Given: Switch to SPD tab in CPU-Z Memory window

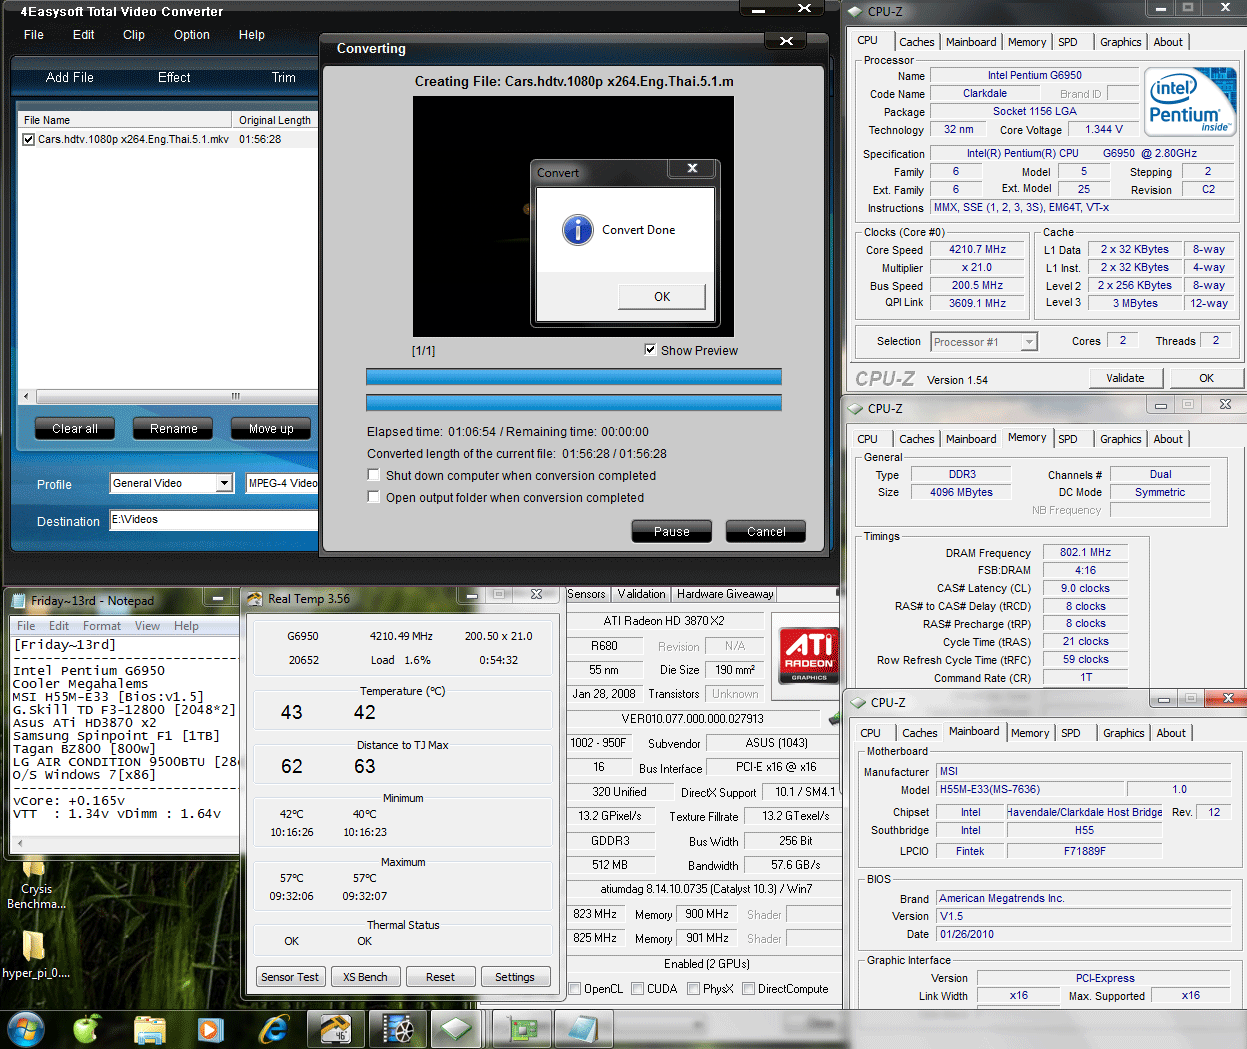Looking at the screenshot, I should [x=1068, y=439].
